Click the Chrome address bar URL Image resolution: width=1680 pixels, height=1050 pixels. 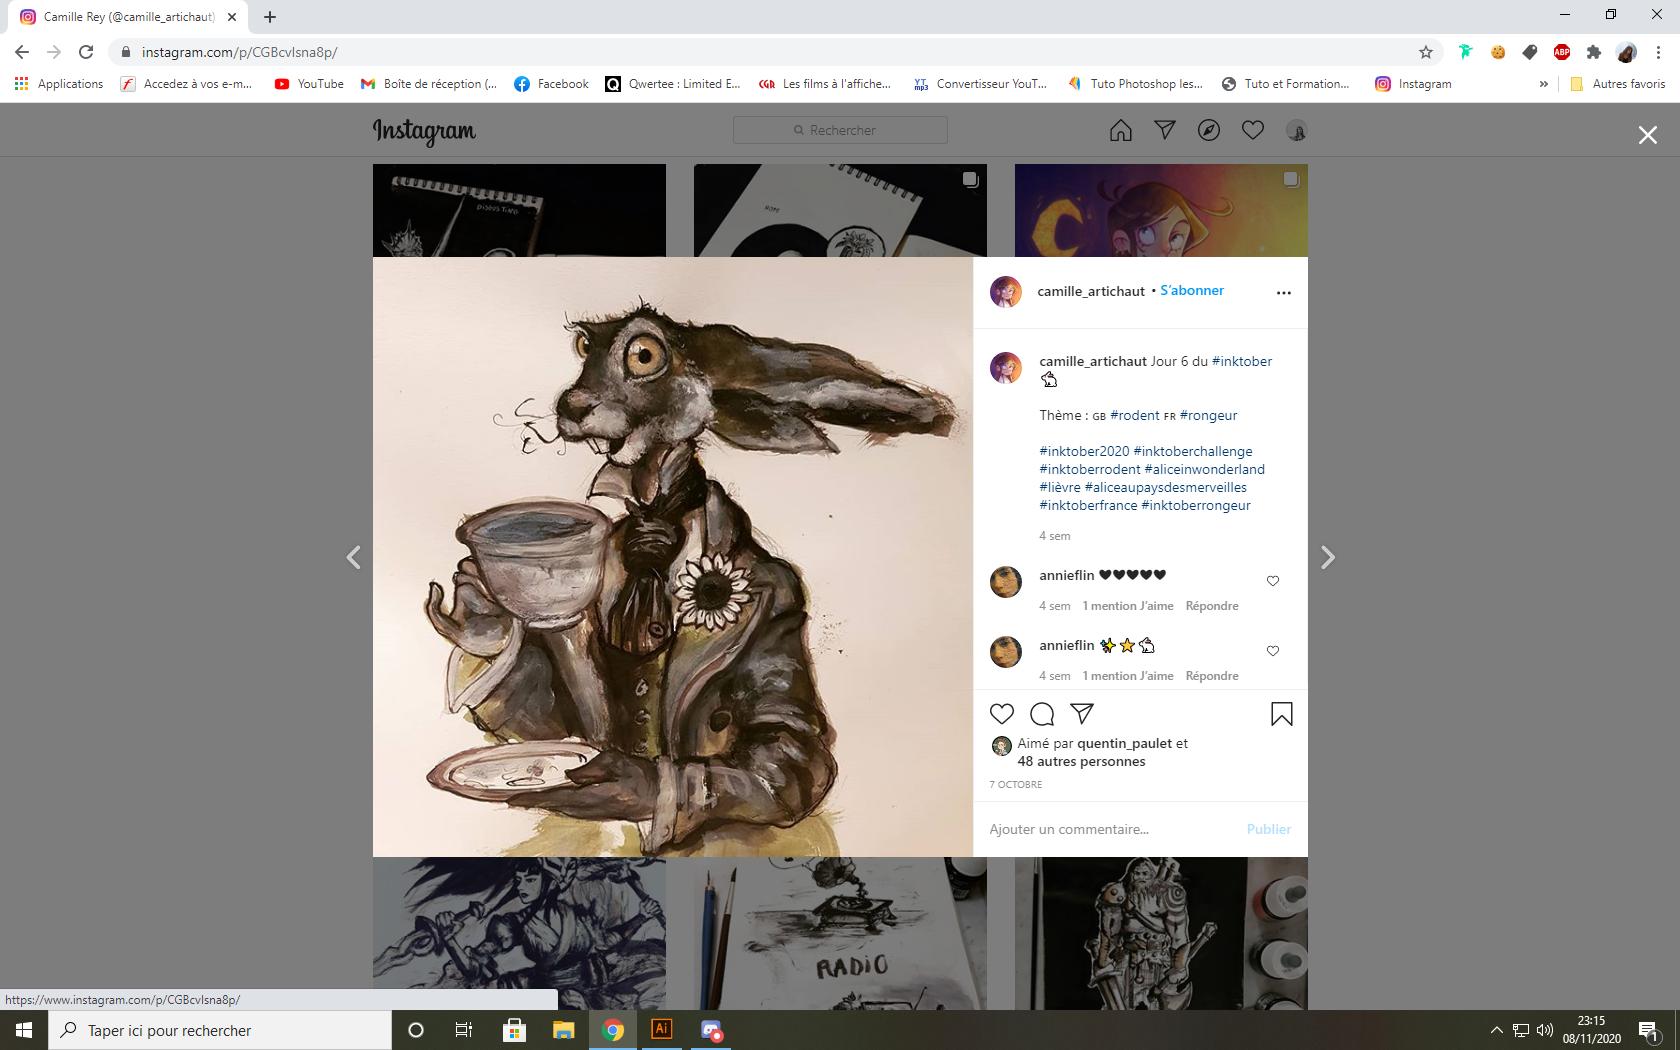pos(240,52)
